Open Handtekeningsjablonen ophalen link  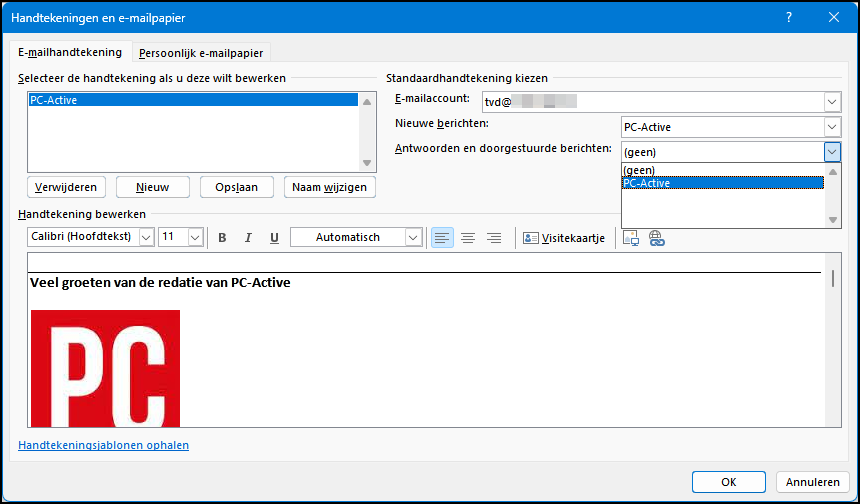pos(104,445)
